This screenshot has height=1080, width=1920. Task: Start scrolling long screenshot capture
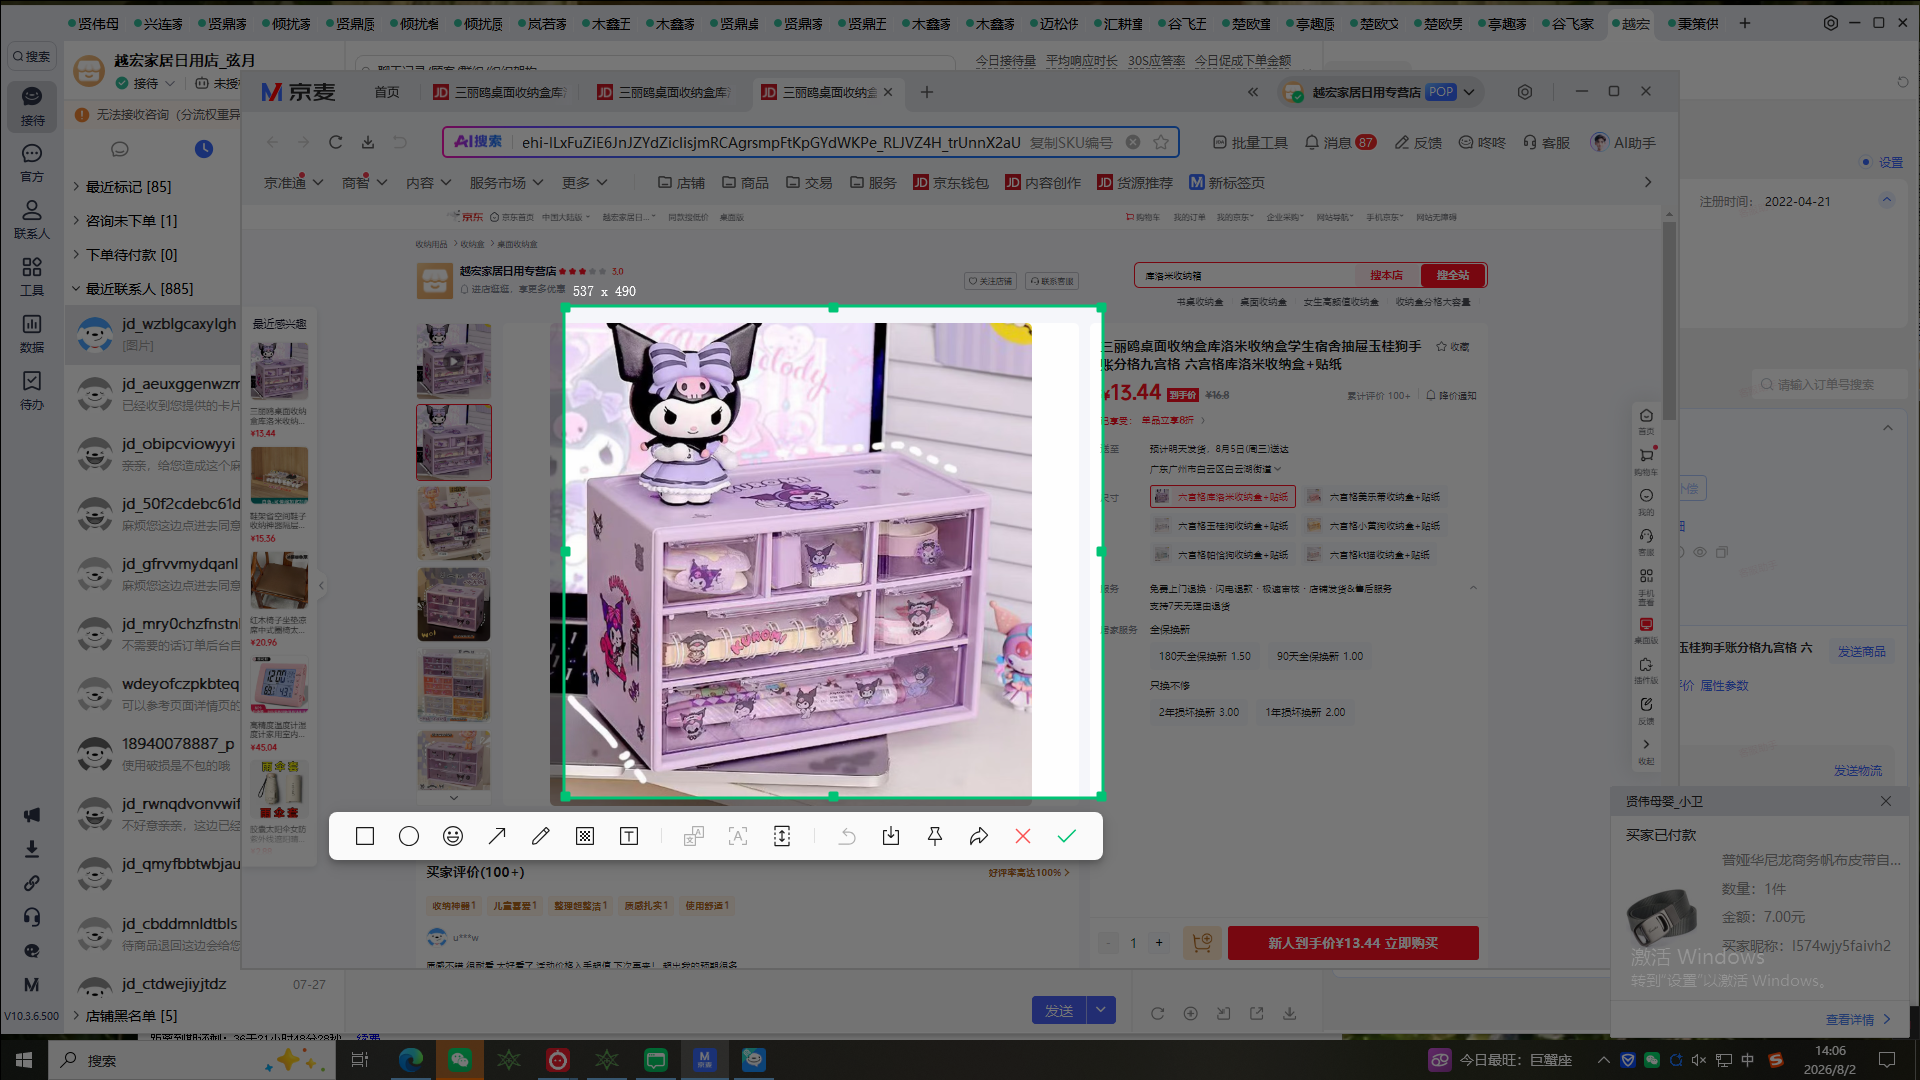click(782, 836)
